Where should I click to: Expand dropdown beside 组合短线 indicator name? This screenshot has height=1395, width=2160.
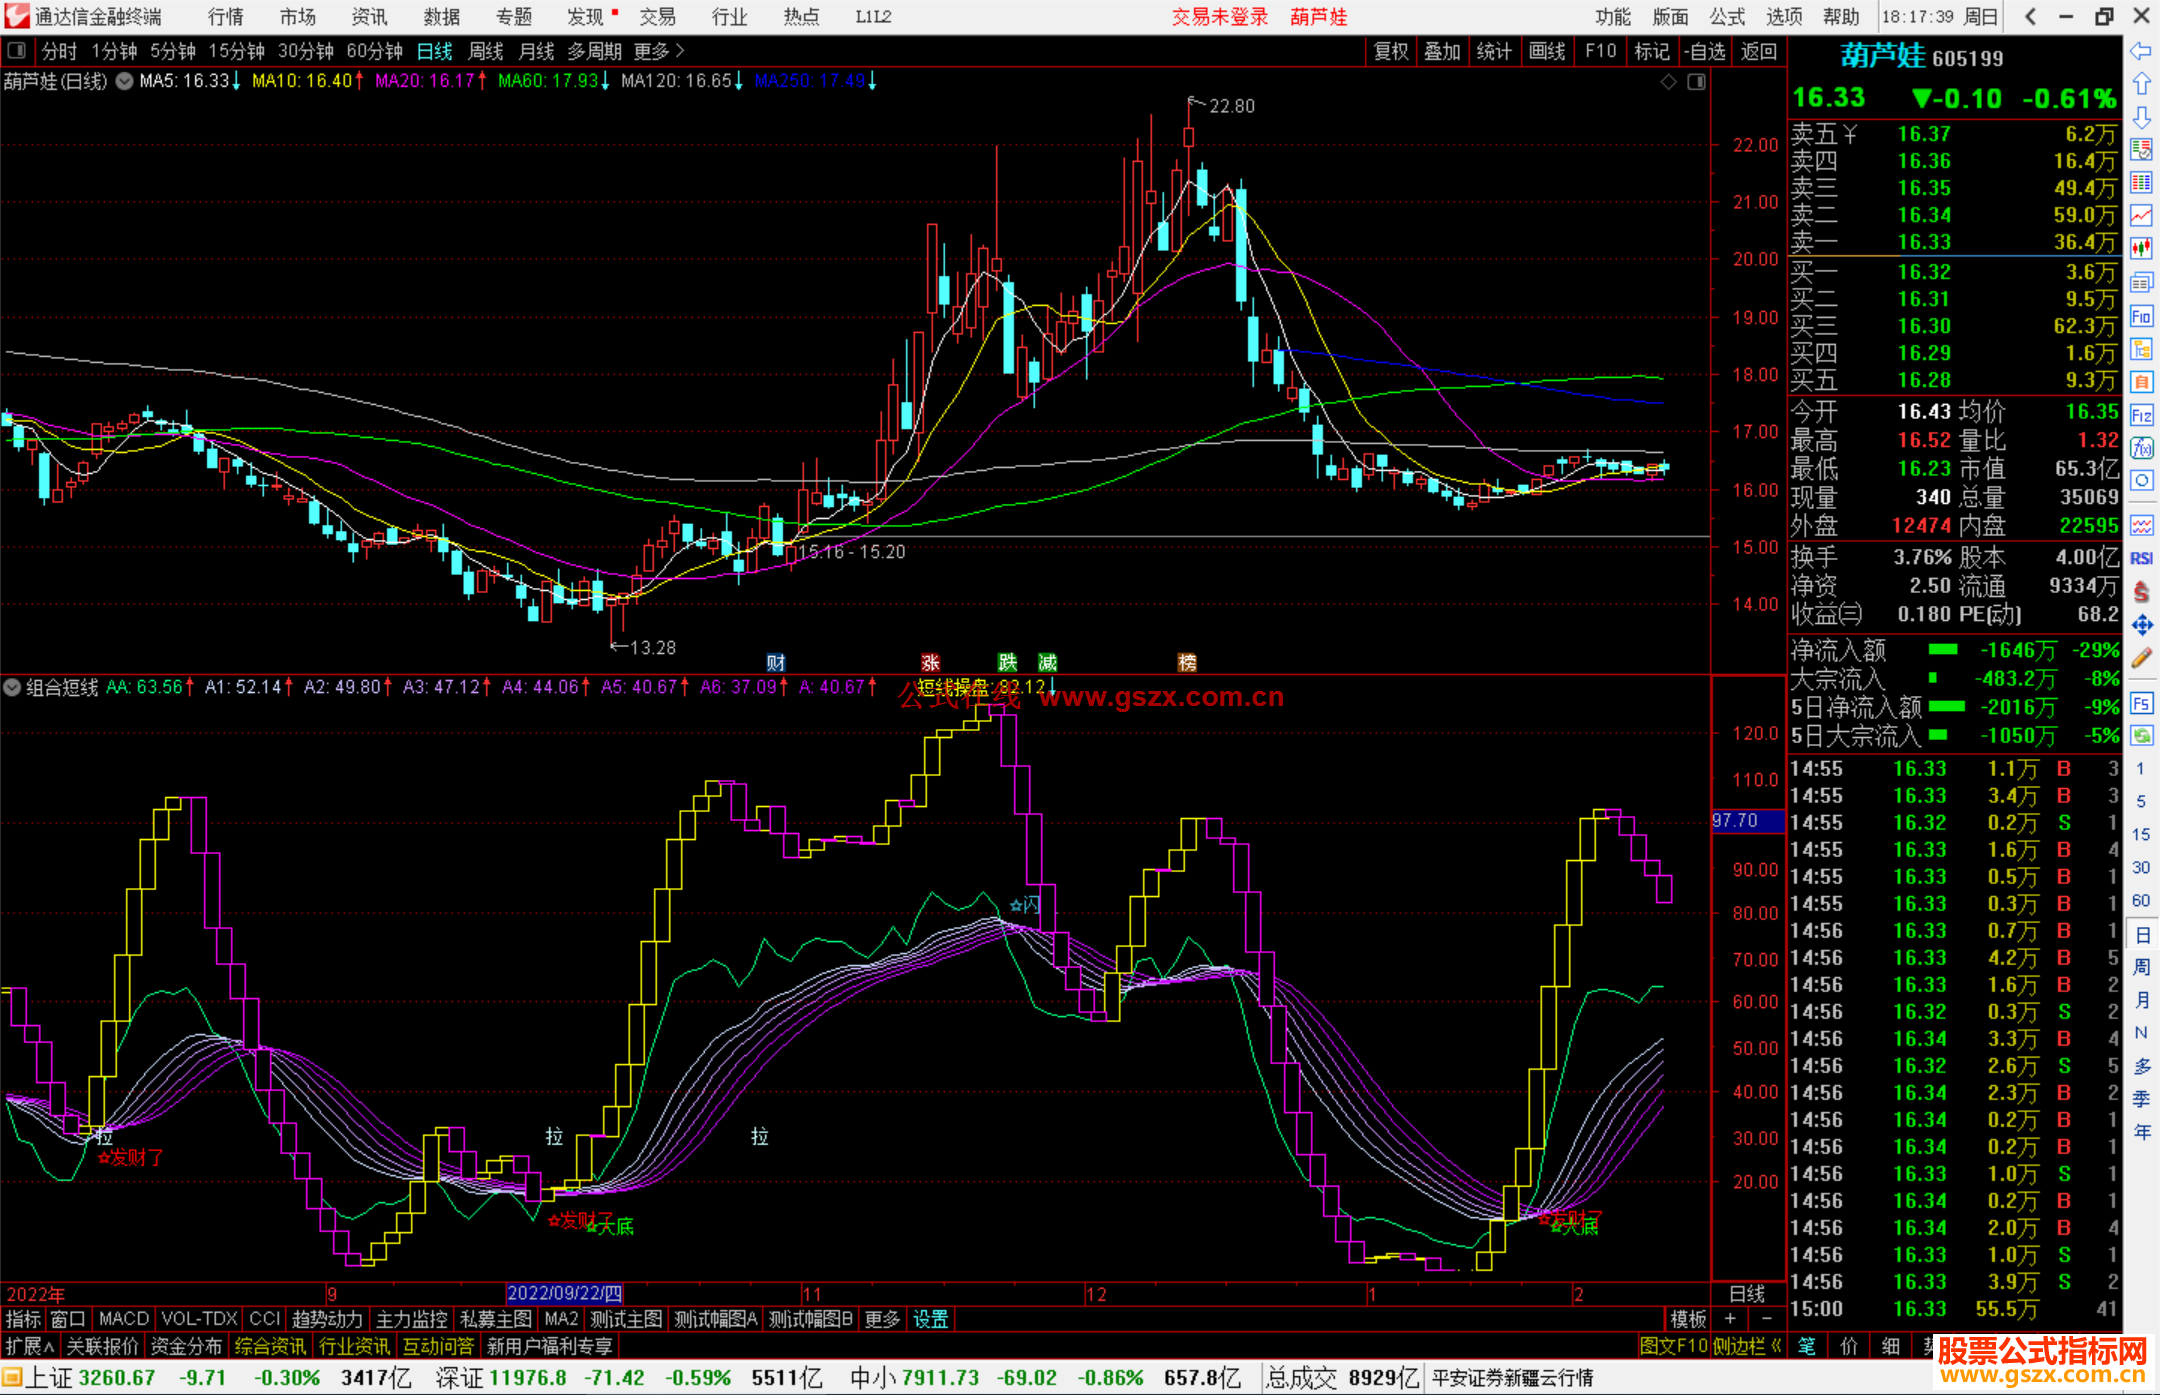[x=12, y=687]
